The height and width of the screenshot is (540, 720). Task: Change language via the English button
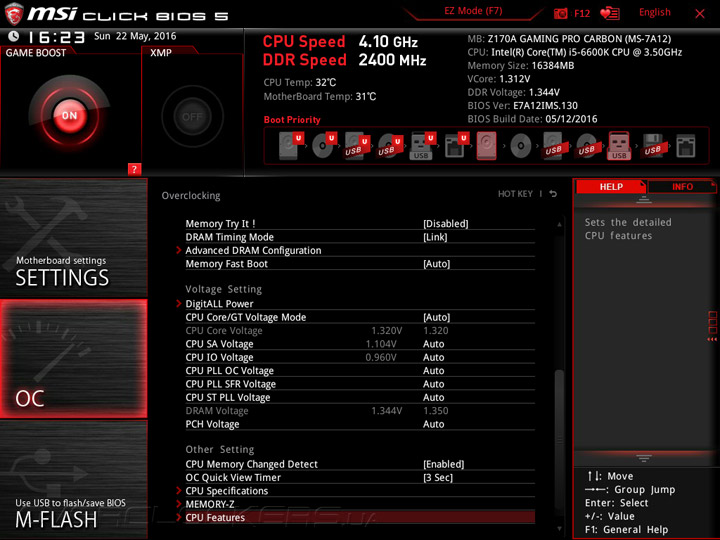pyautogui.click(x=655, y=12)
